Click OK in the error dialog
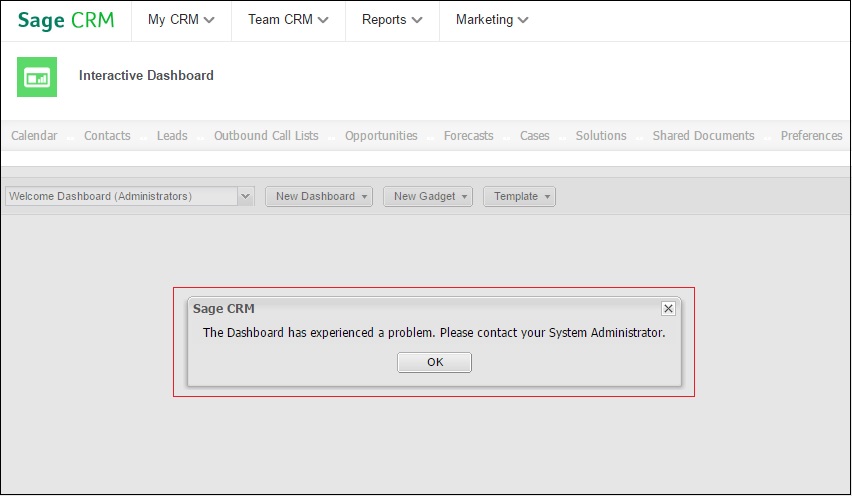The width and height of the screenshot is (852, 496). pos(434,362)
